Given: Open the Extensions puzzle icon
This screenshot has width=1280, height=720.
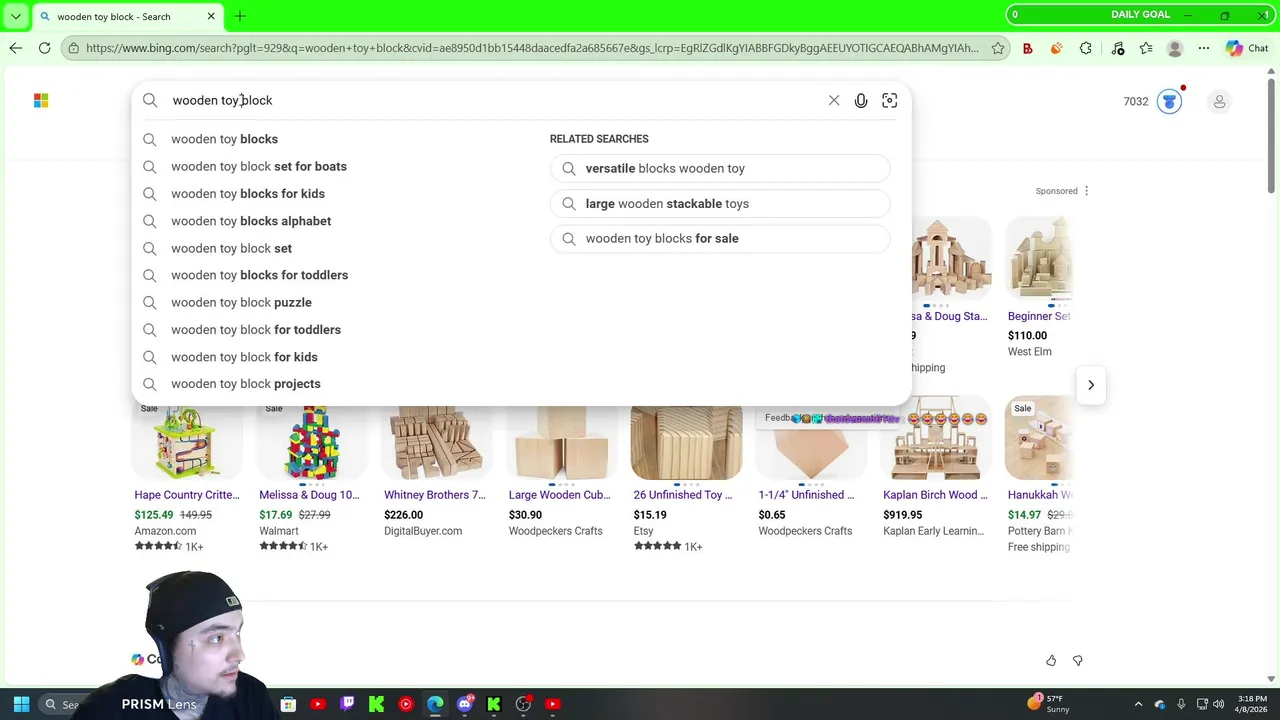Looking at the screenshot, I should coord(1086,48).
